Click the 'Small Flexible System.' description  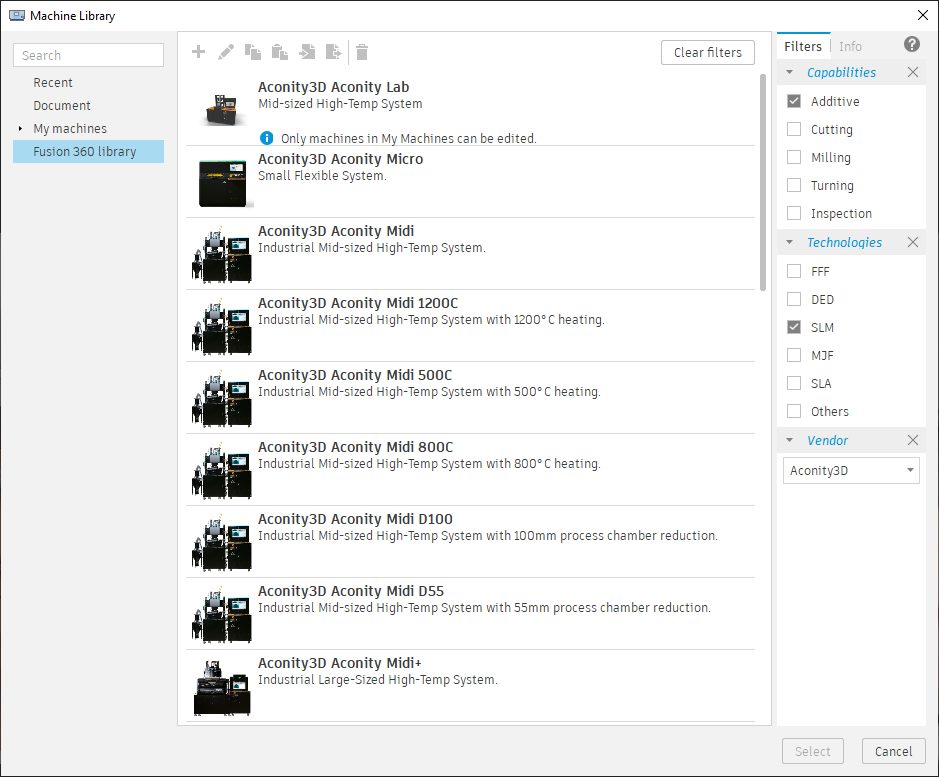pos(322,176)
